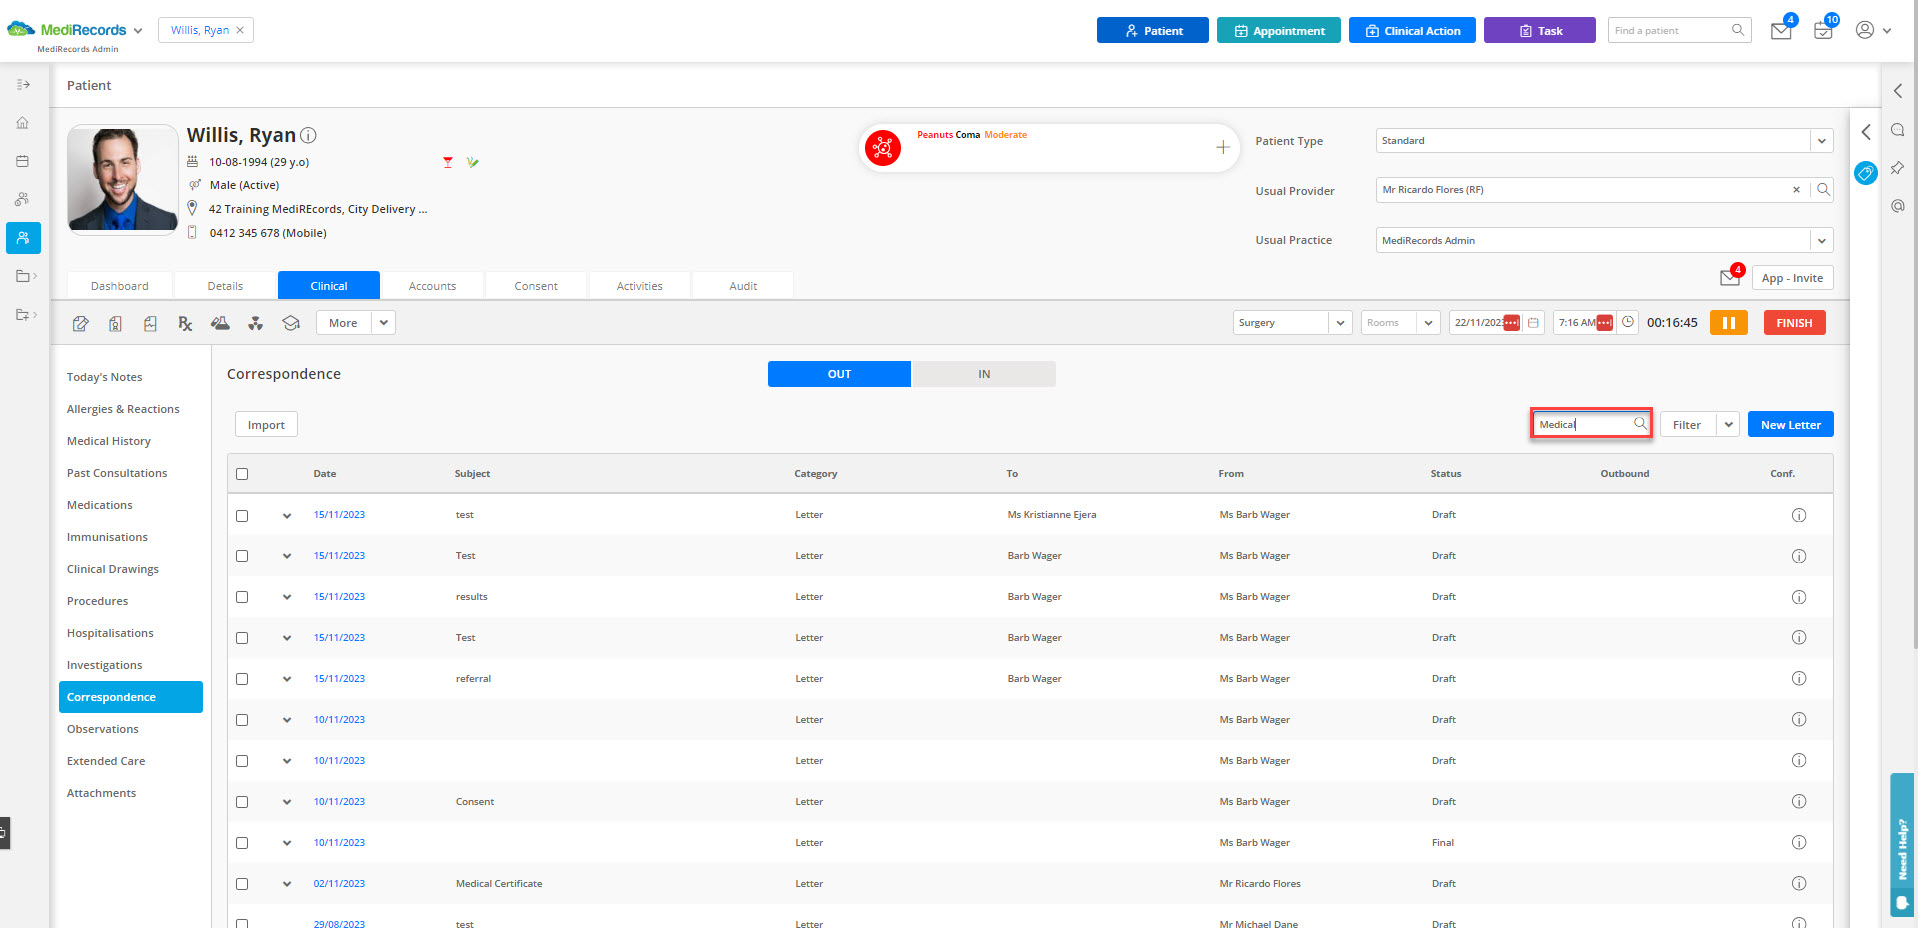This screenshot has width=1918, height=928.
Task: Click Ryan Willis profile photo
Action: (x=123, y=180)
